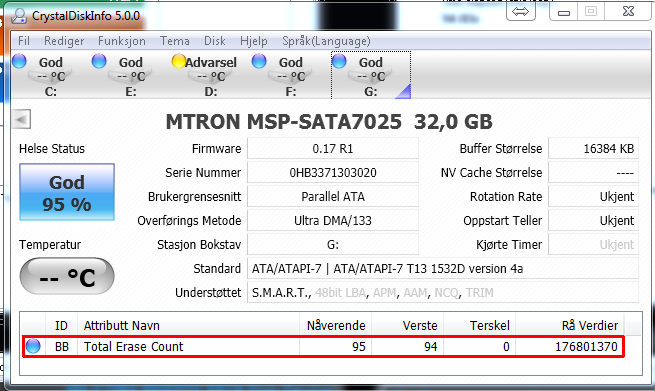
Task: Open the Disk menu
Action: tap(215, 41)
